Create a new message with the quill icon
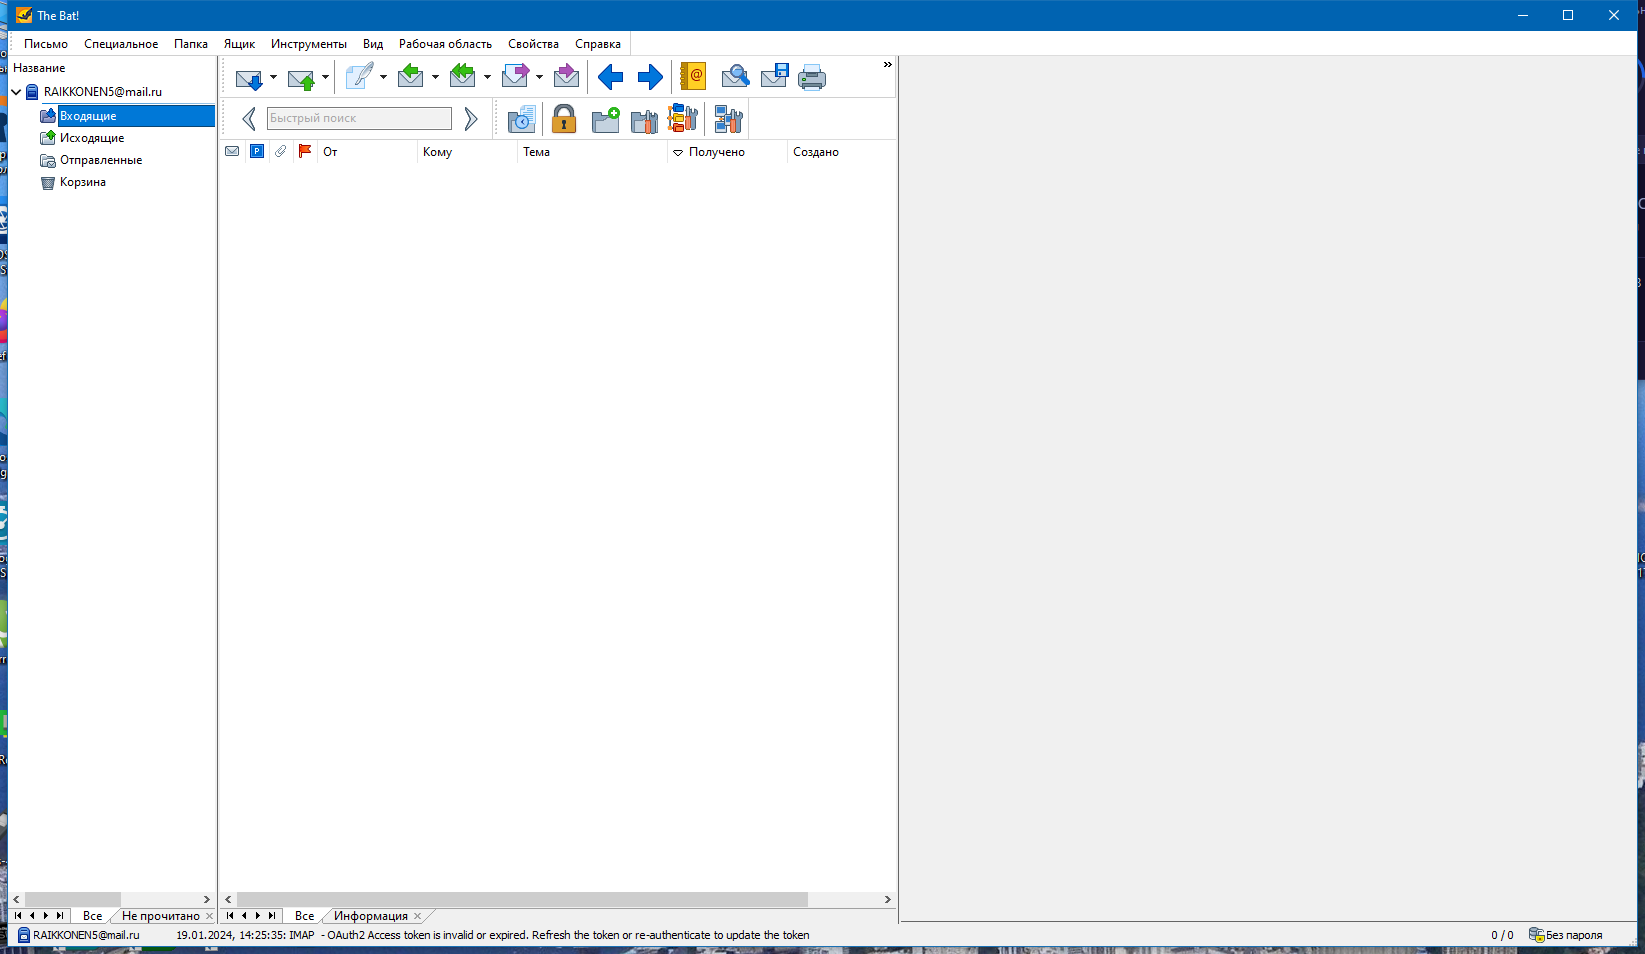The width and height of the screenshot is (1645, 954). [358, 77]
